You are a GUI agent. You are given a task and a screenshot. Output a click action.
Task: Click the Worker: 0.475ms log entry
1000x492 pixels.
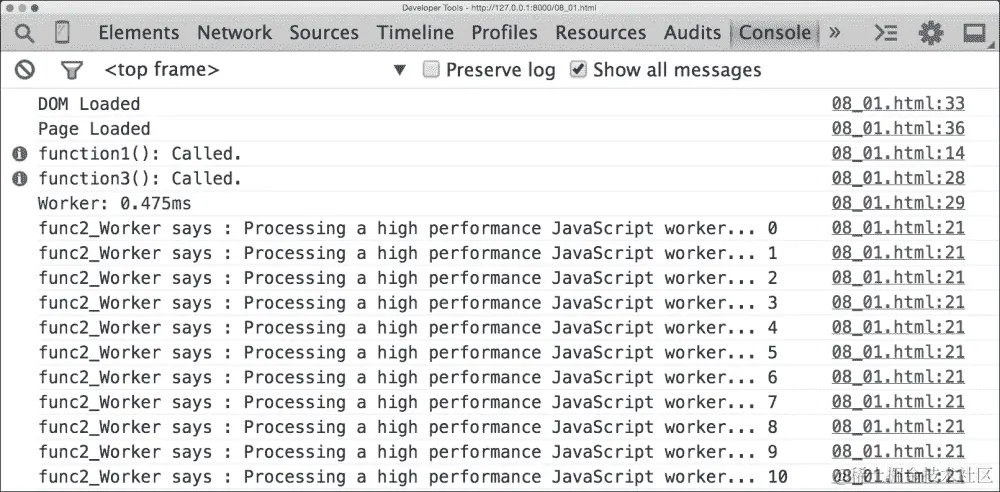114,204
